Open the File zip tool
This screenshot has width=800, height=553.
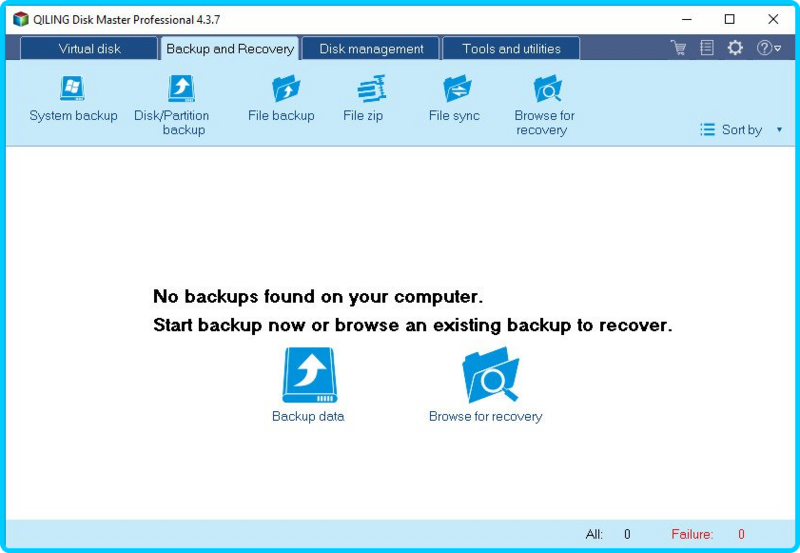click(363, 99)
